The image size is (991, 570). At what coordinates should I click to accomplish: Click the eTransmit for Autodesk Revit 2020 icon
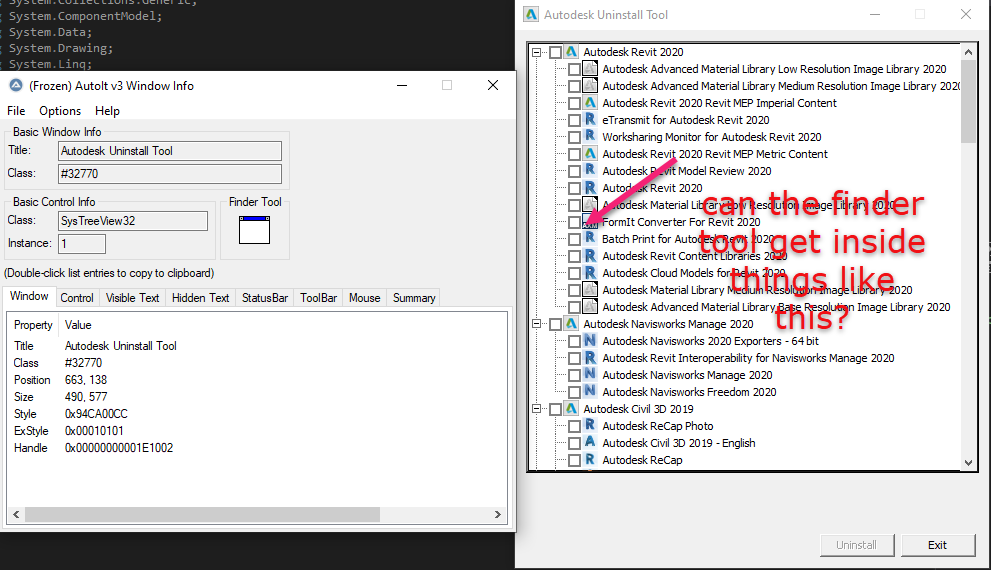point(590,119)
